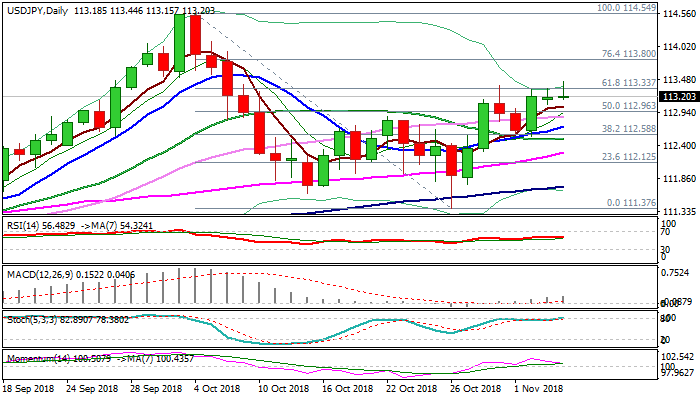Click the 61.8 Fibonacci label at 113.337
Image resolution: width=700 pixels, height=400 pixels.
point(627,83)
